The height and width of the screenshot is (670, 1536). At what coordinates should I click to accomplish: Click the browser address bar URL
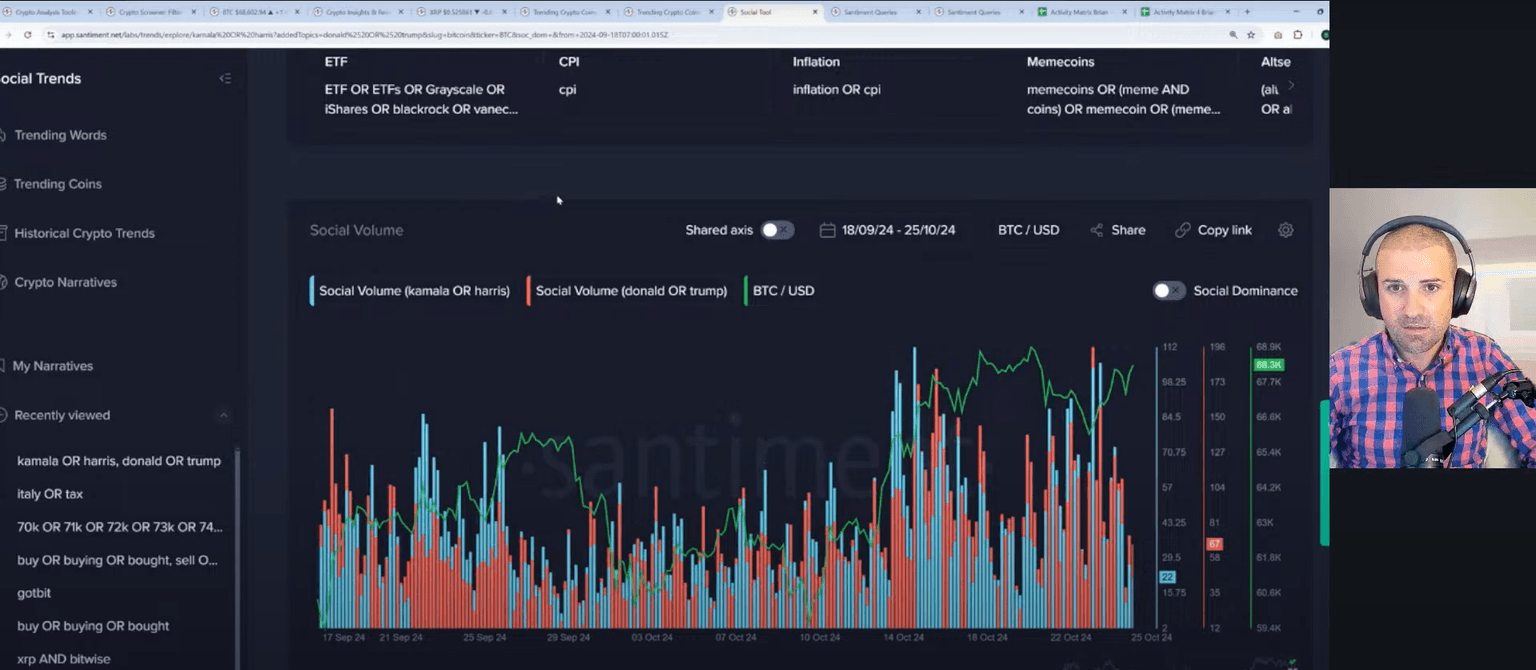point(400,34)
